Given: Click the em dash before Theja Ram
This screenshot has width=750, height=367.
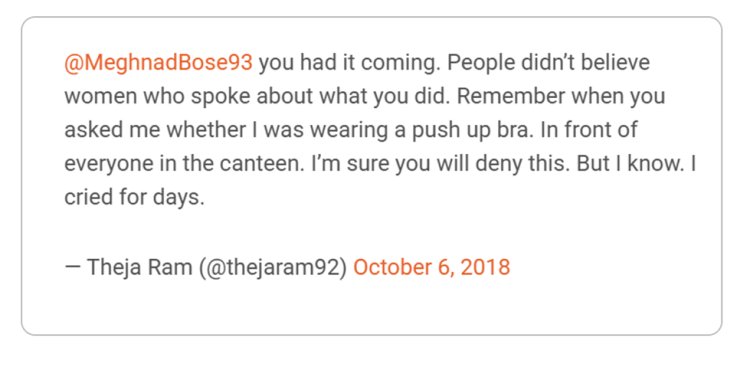Looking at the screenshot, I should (72, 267).
